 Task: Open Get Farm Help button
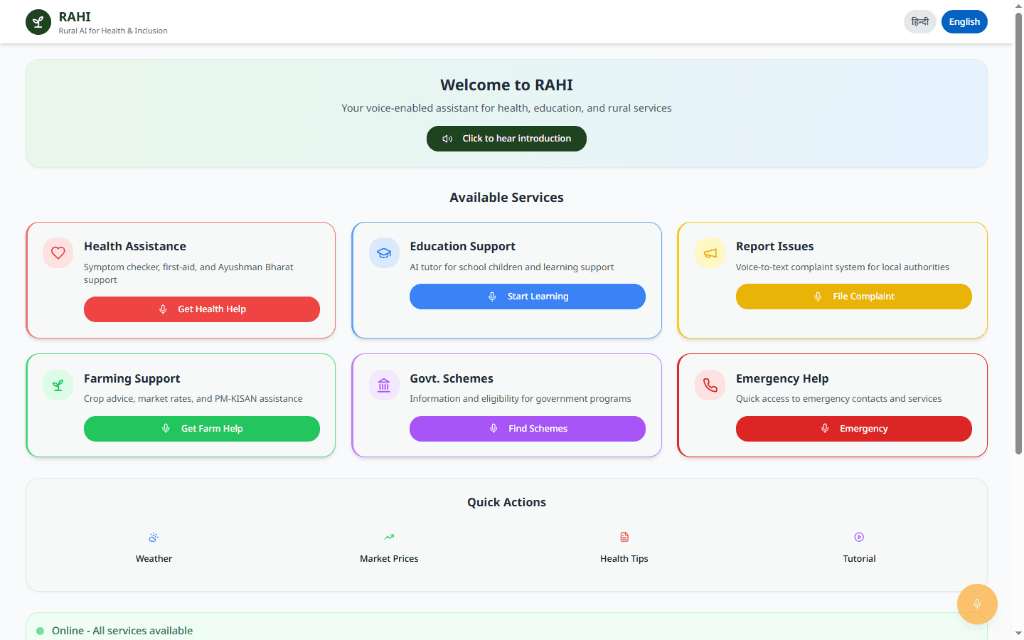coord(202,428)
